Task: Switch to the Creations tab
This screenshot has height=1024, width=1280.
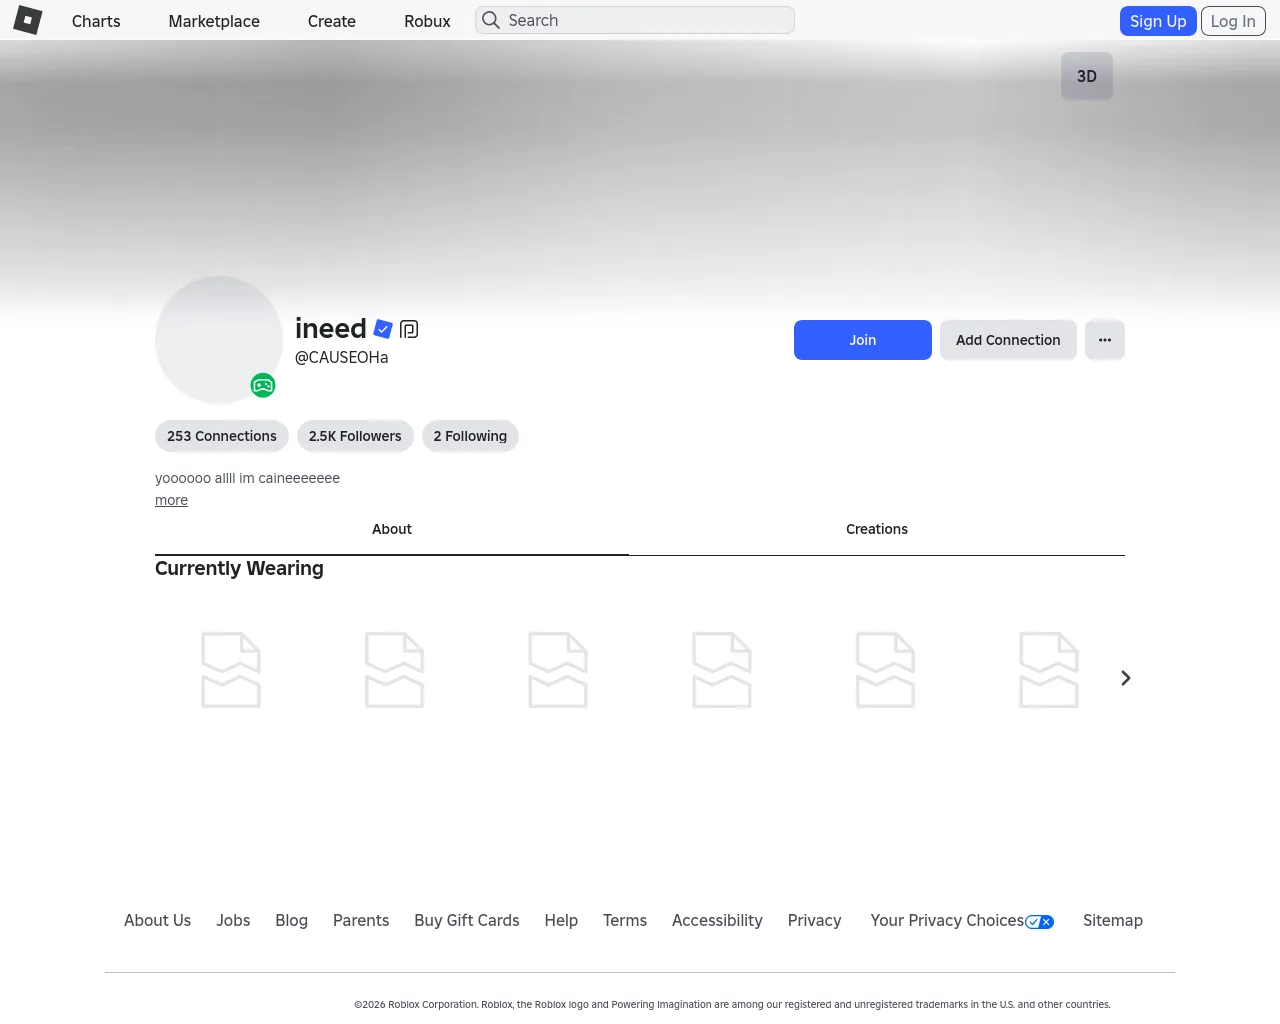Action: [877, 529]
